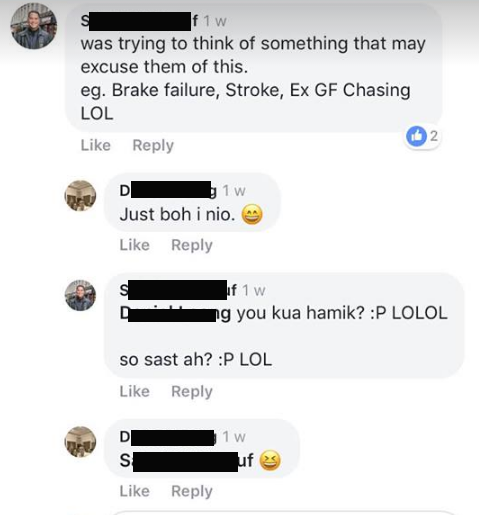Like the brake failure comment
Screen dimensions: 479x515
(96, 145)
